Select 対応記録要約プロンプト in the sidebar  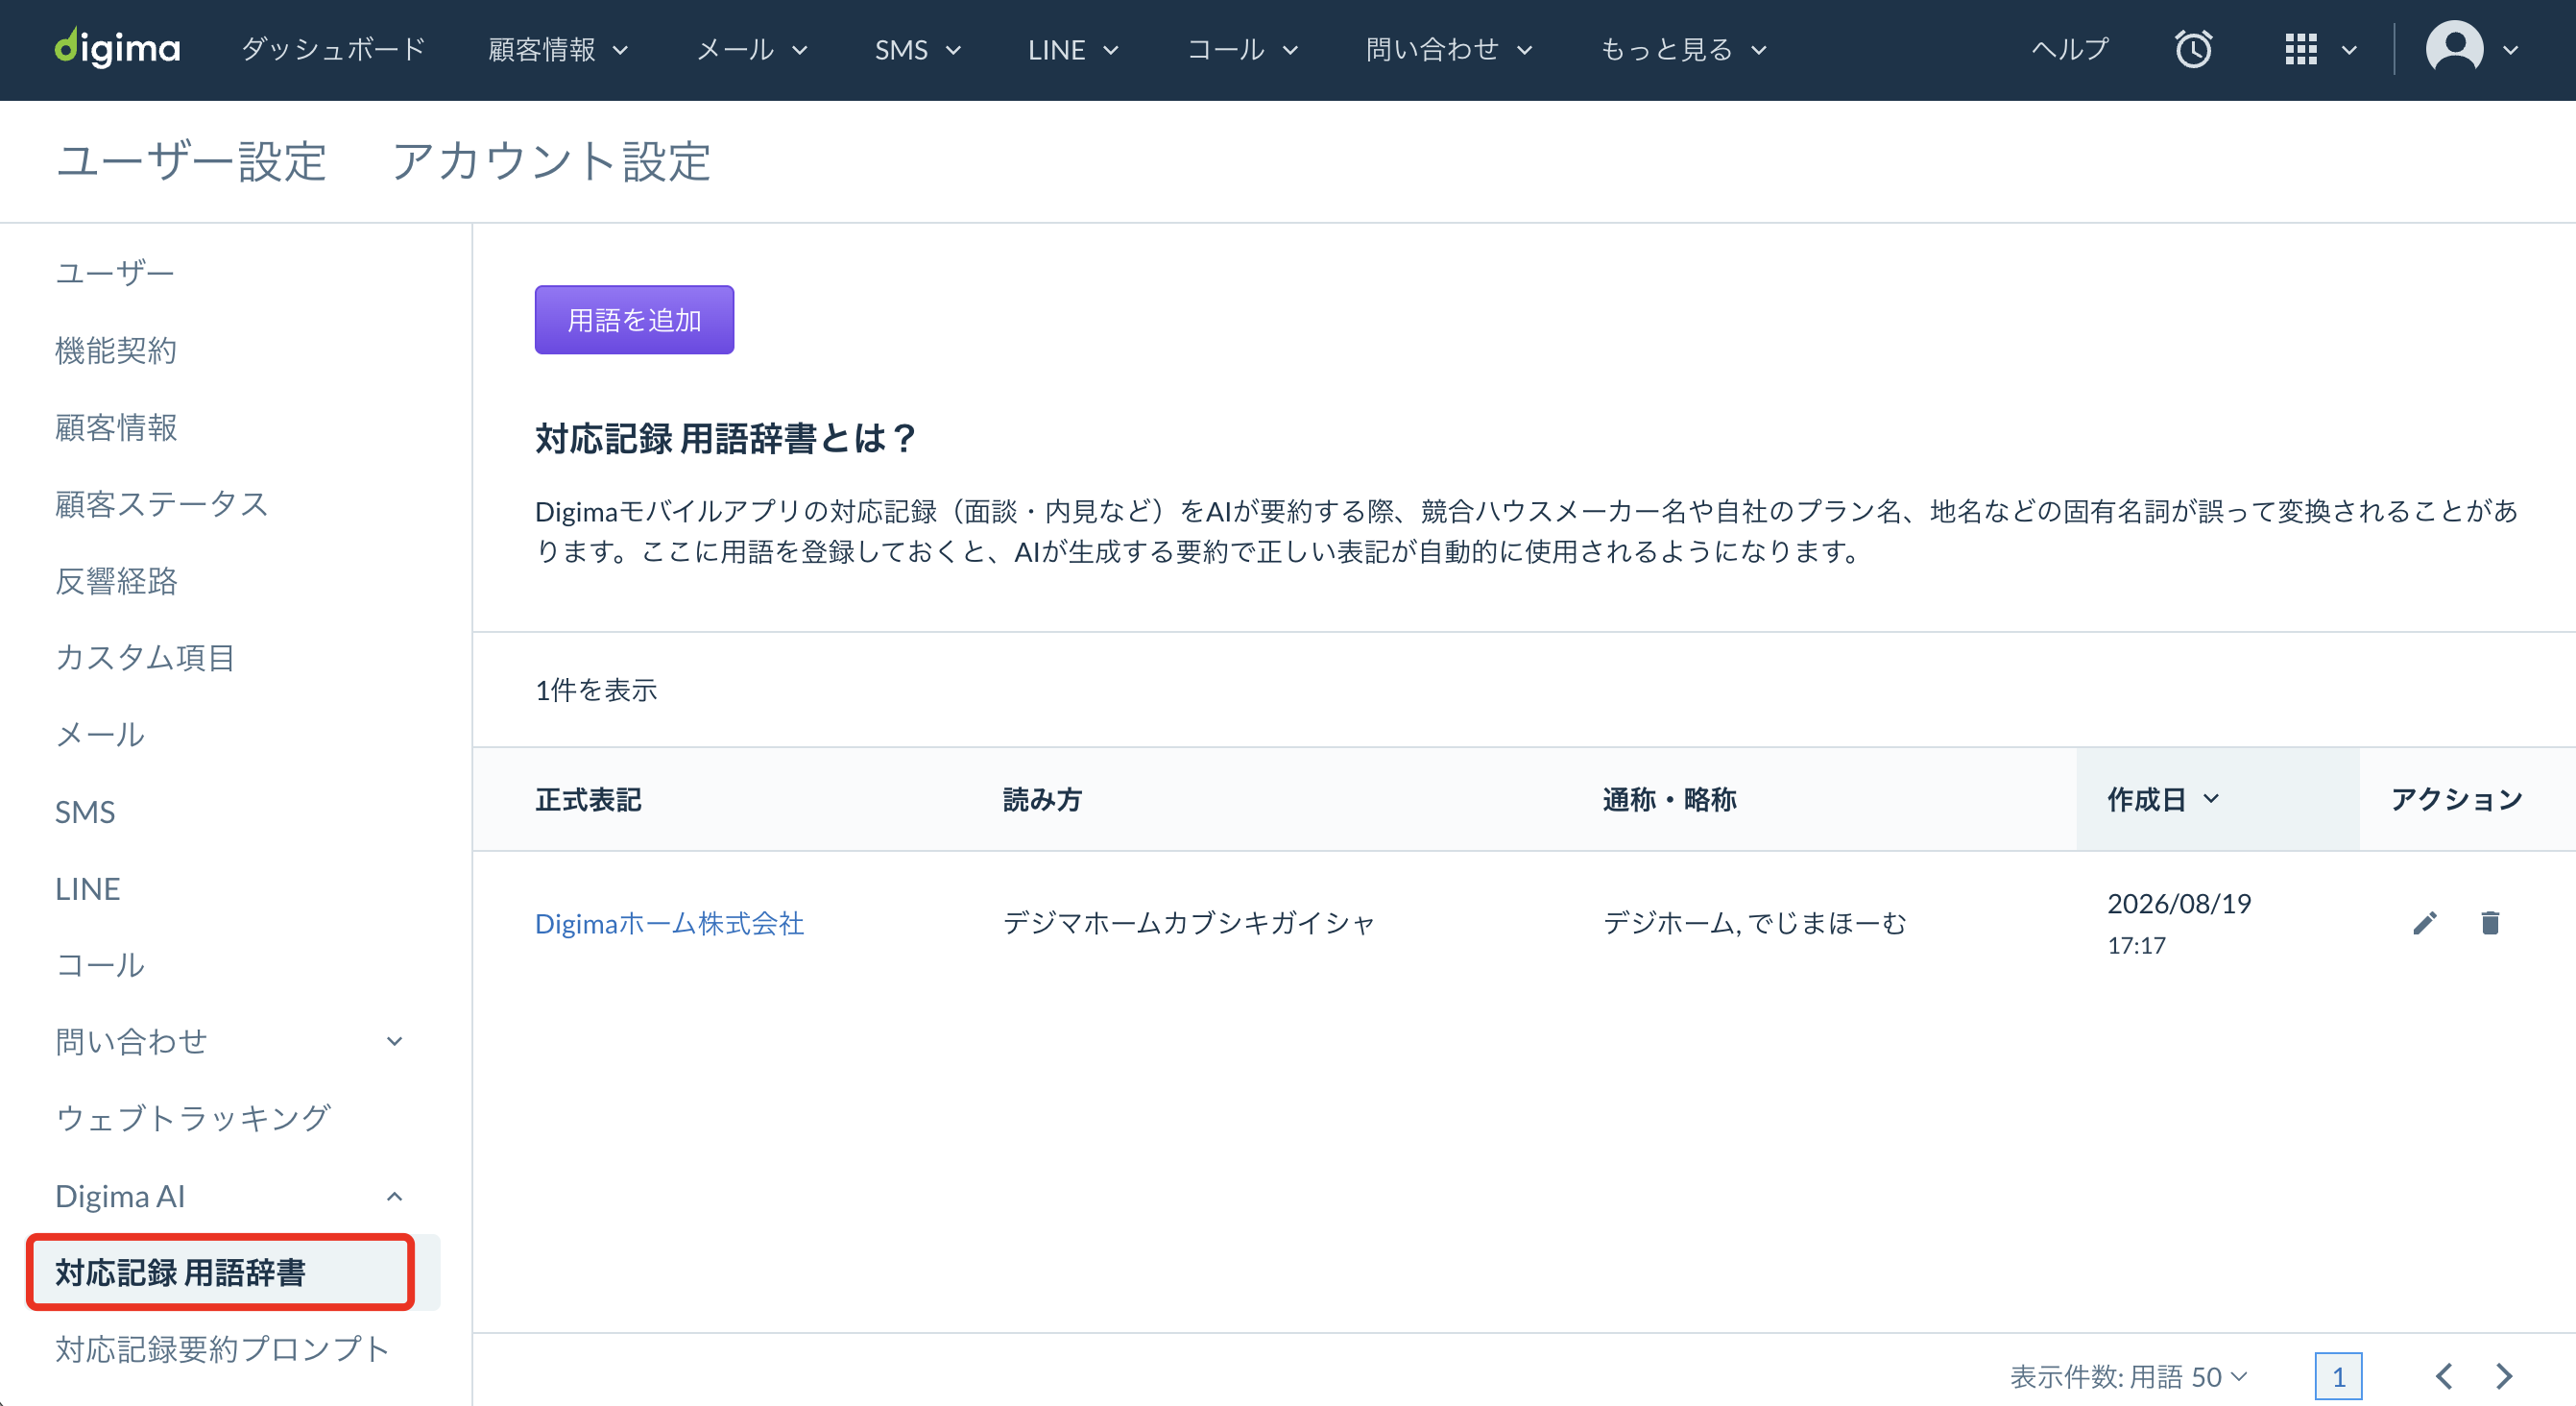pyautogui.click(x=222, y=1349)
